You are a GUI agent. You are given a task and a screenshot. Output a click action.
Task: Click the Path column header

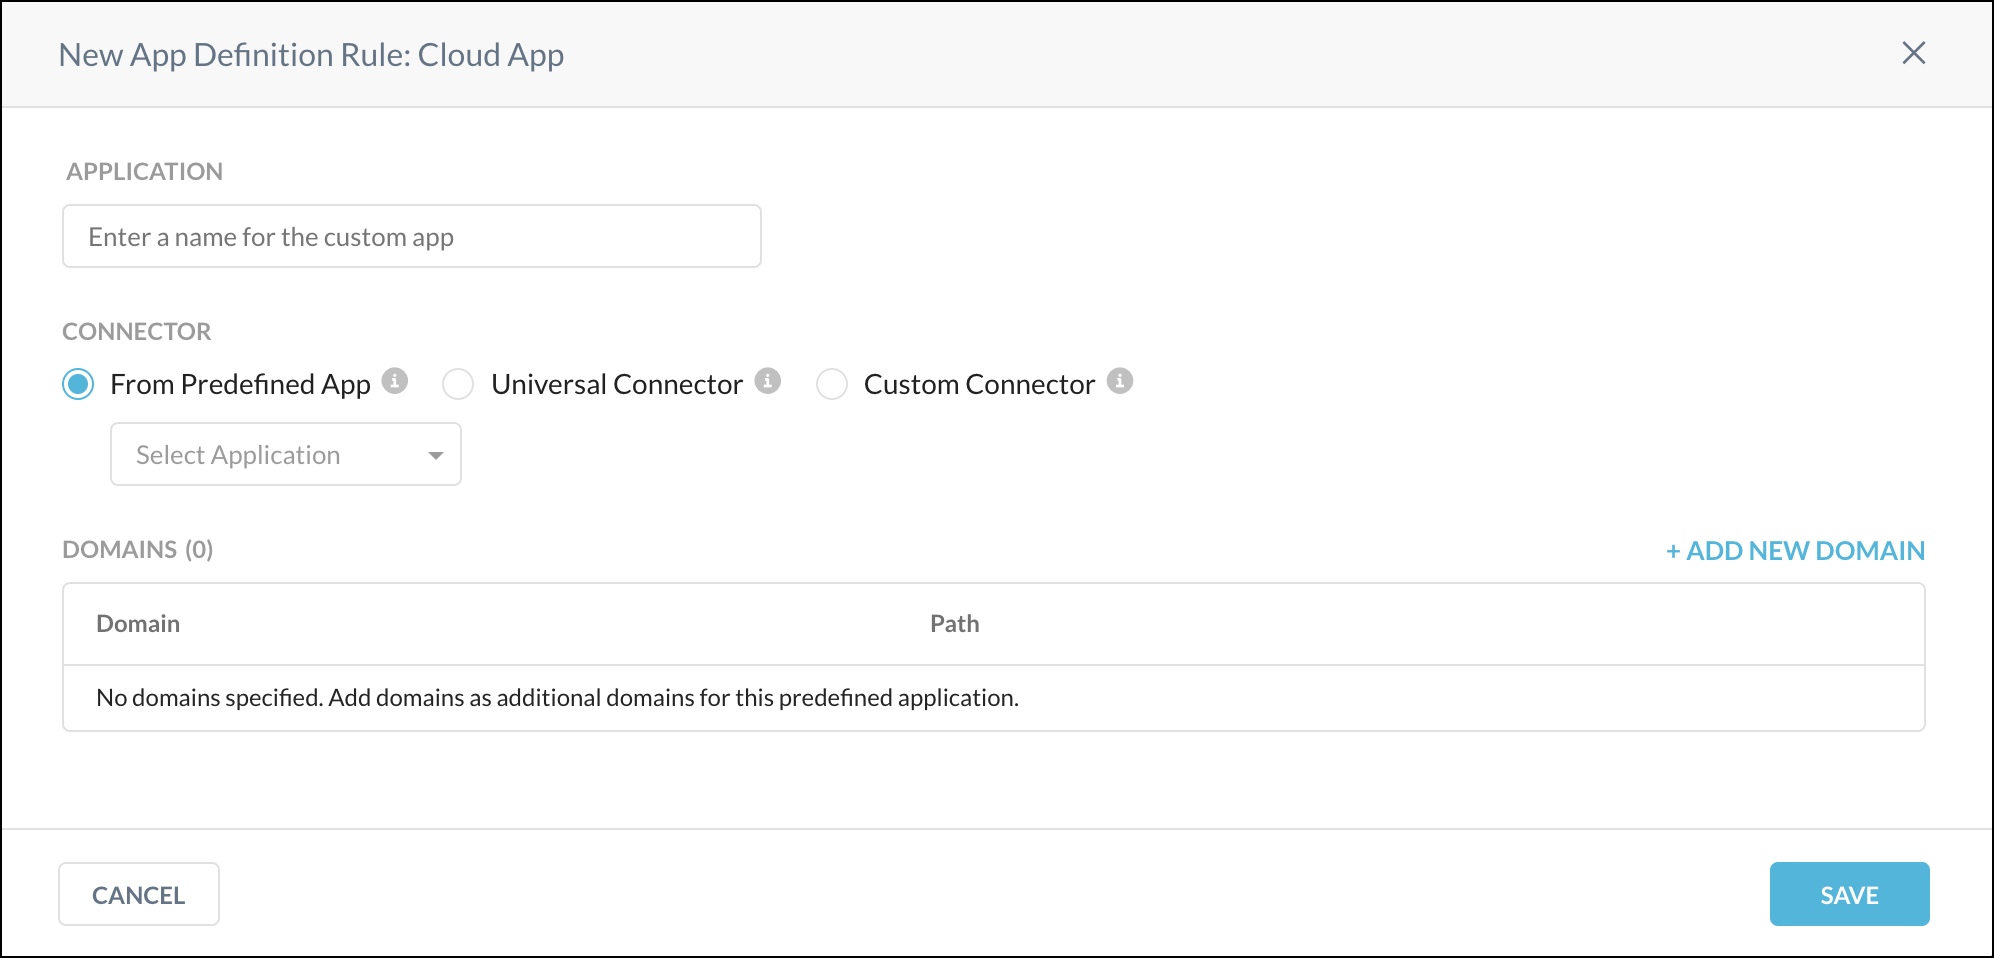(x=954, y=624)
